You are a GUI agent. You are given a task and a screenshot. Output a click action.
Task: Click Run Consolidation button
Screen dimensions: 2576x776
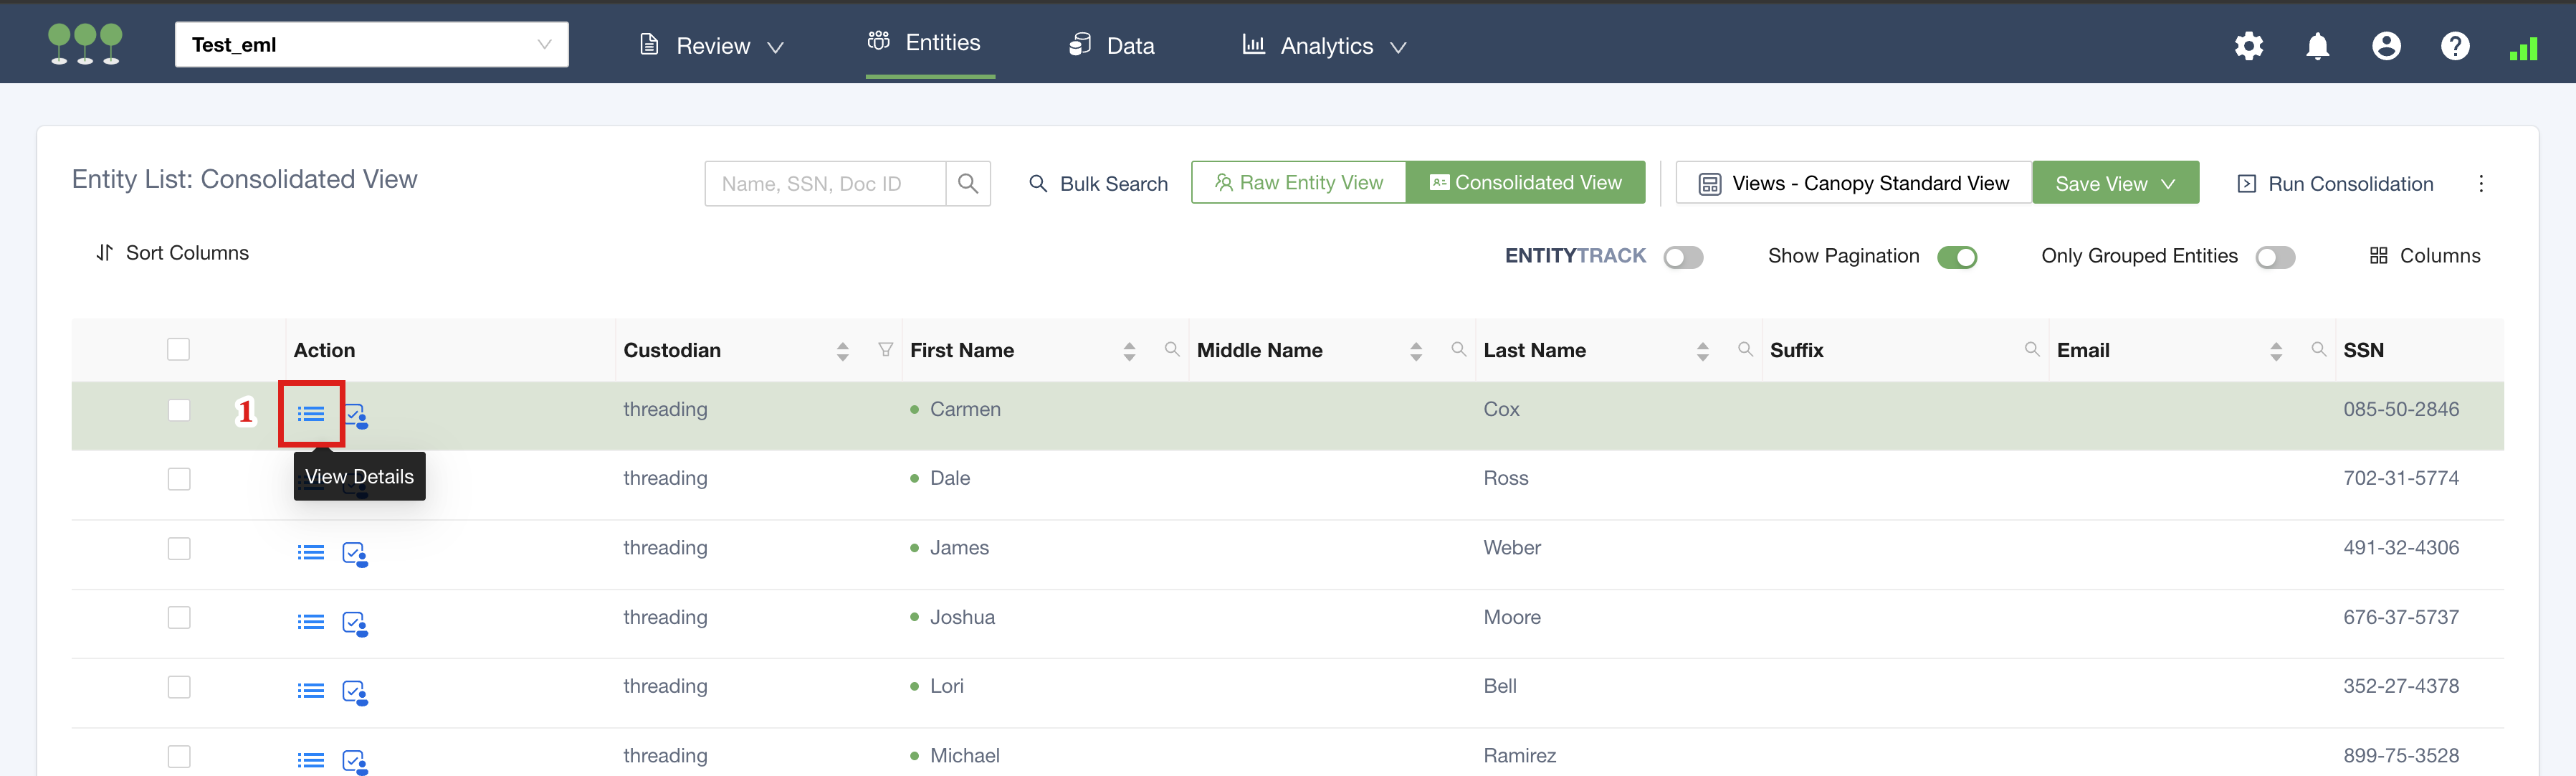(x=2335, y=184)
